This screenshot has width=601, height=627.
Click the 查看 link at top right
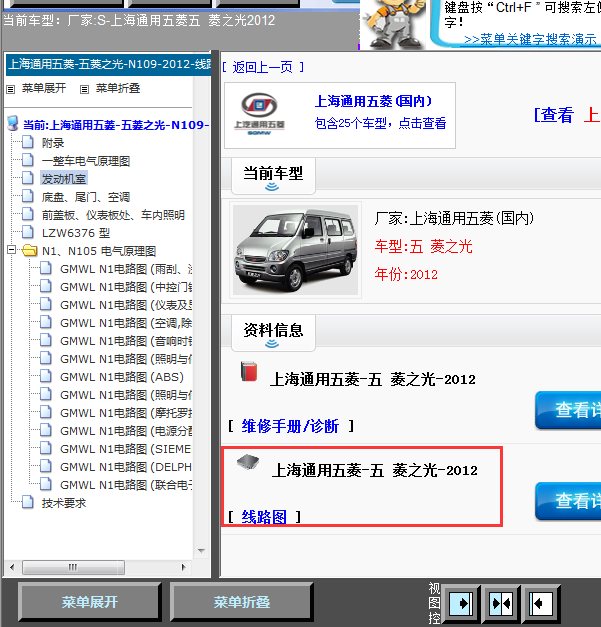(x=557, y=115)
